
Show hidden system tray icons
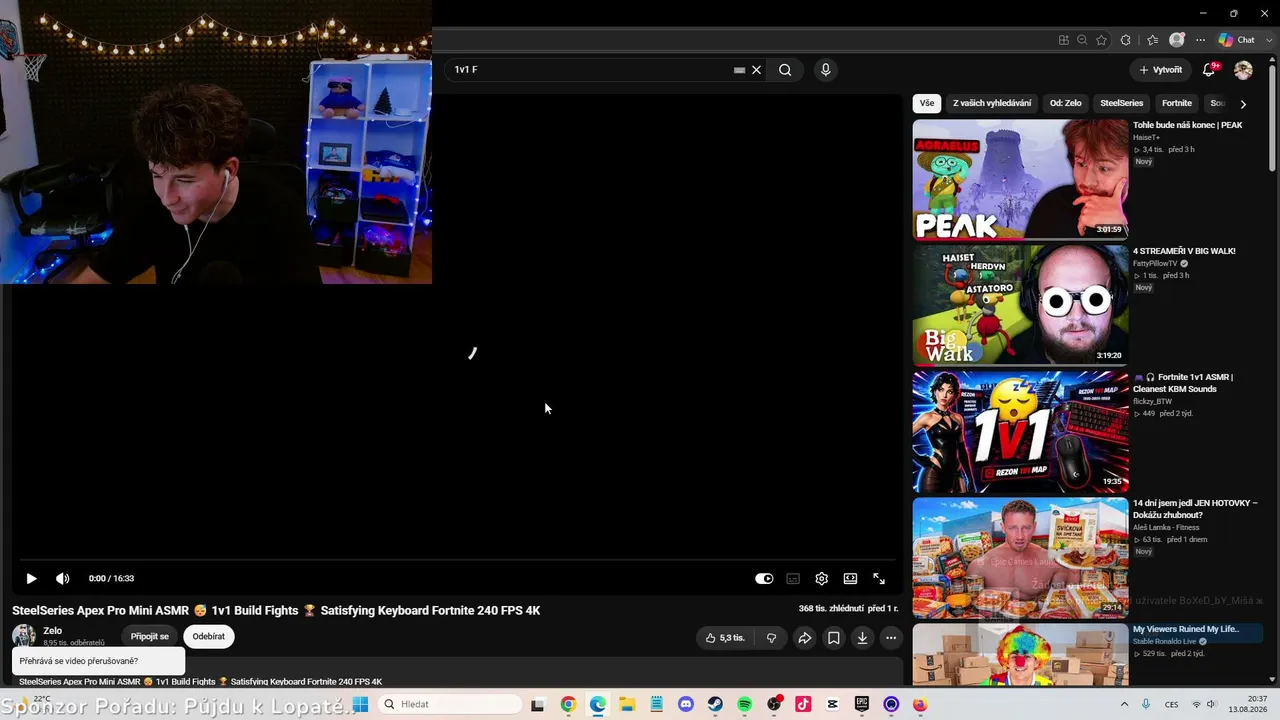[1124, 704]
